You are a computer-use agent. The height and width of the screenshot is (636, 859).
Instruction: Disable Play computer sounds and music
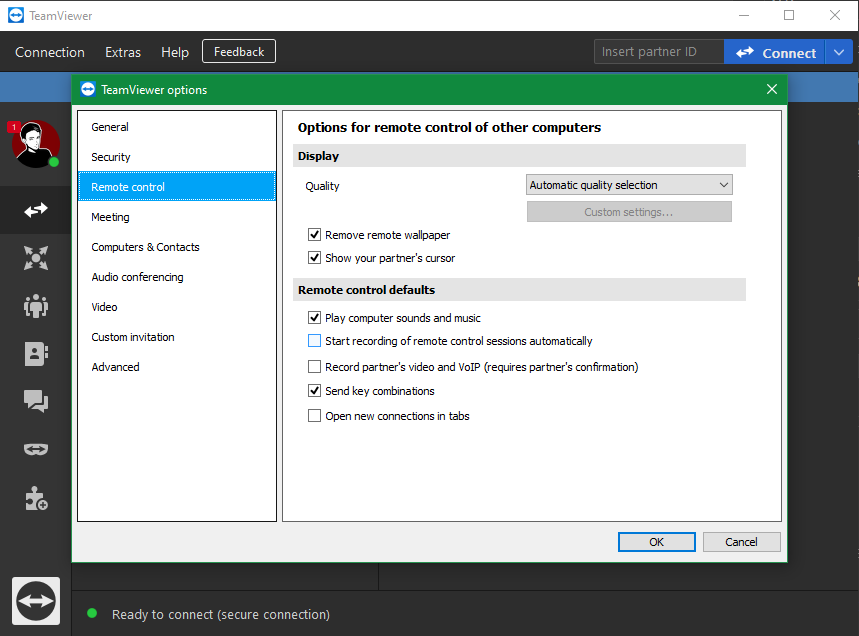coord(314,317)
